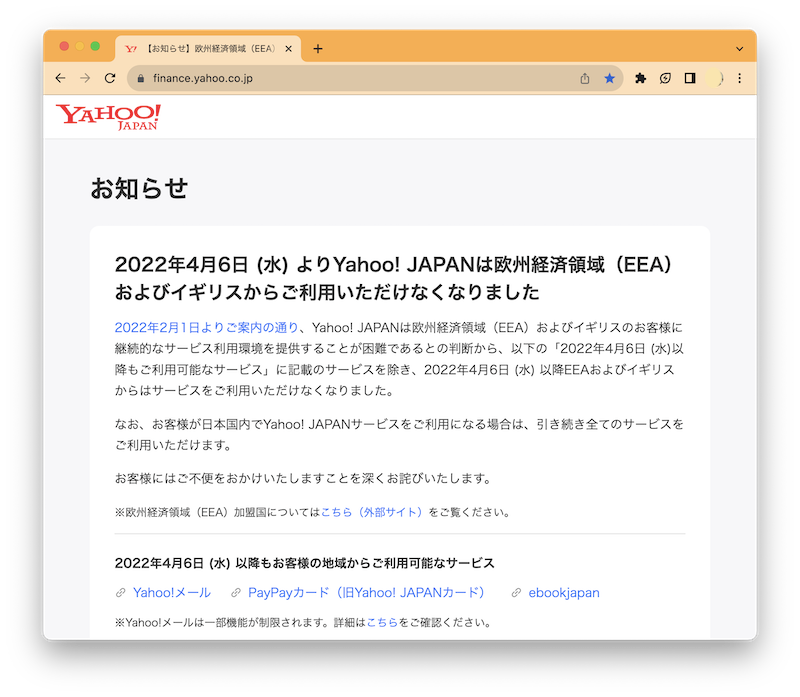Open Chrome three-dot menu

point(739,78)
